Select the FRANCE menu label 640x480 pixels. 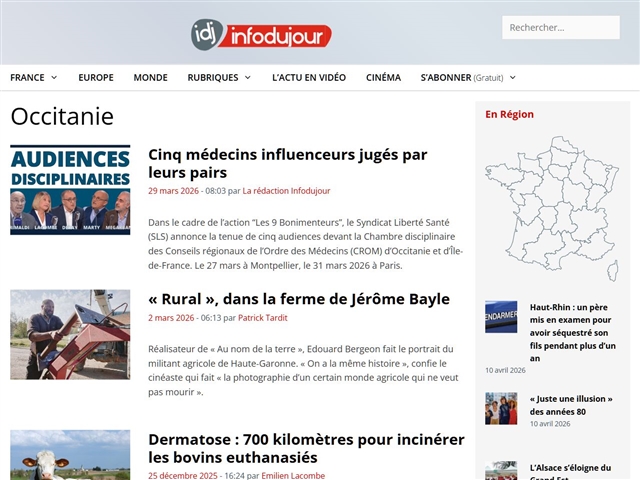point(27,78)
